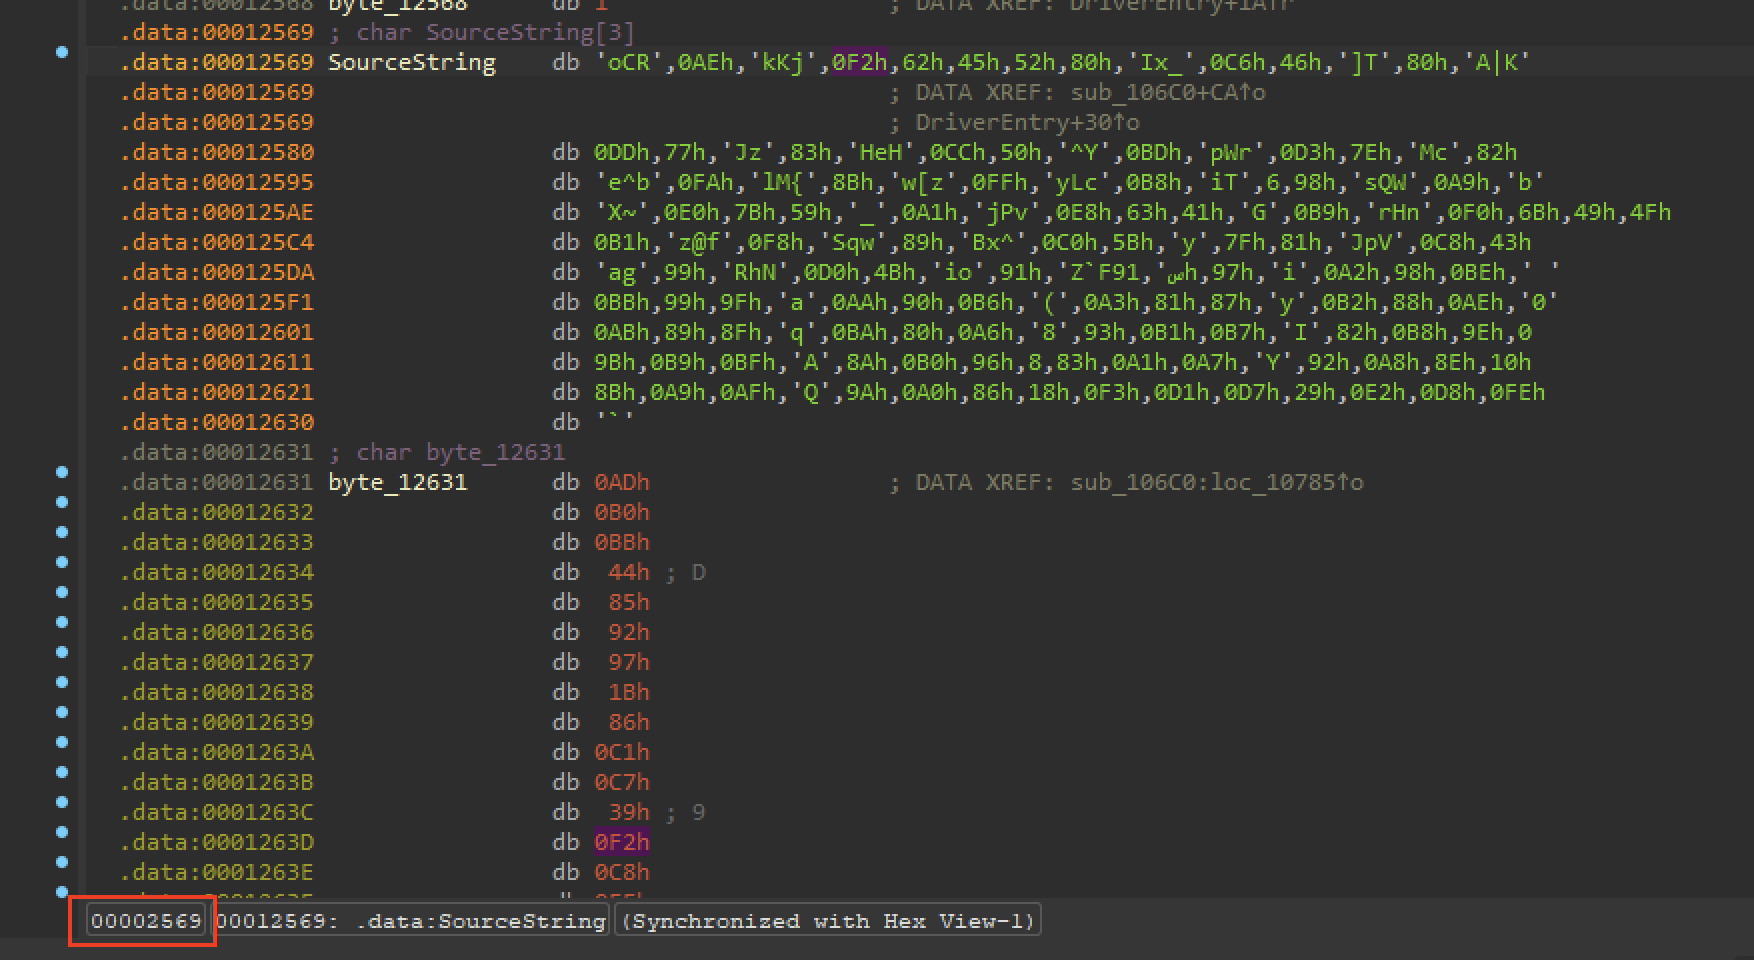Image resolution: width=1754 pixels, height=960 pixels.
Task: Select highlighted 0F2h in SourceString row
Action: (x=860, y=62)
